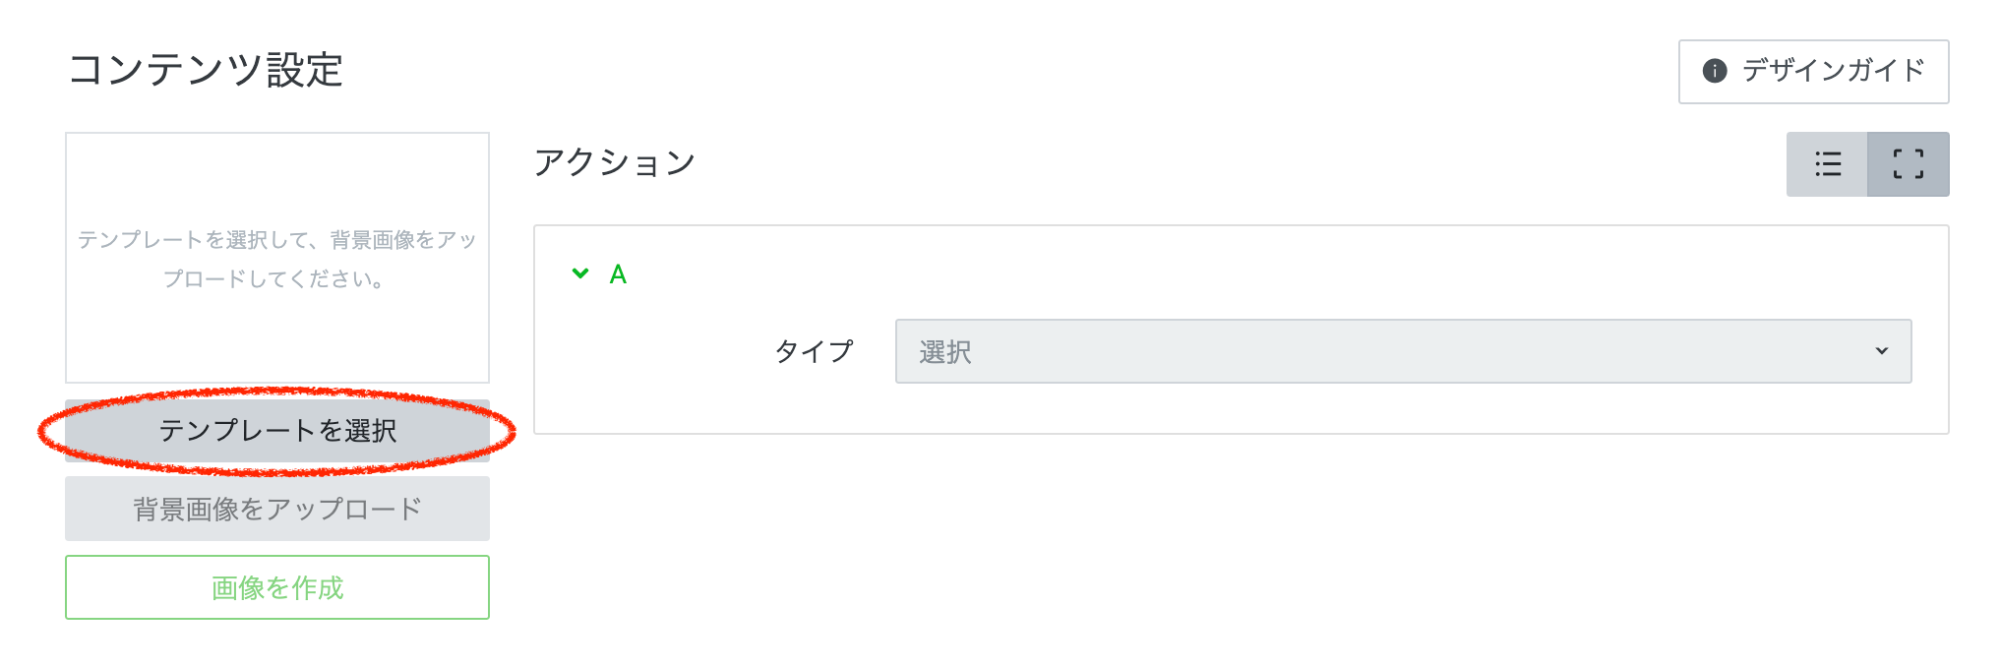Viewport: 1999px width, 666px height.
Task: Click the empty template preview box
Action: [x=277, y=180]
